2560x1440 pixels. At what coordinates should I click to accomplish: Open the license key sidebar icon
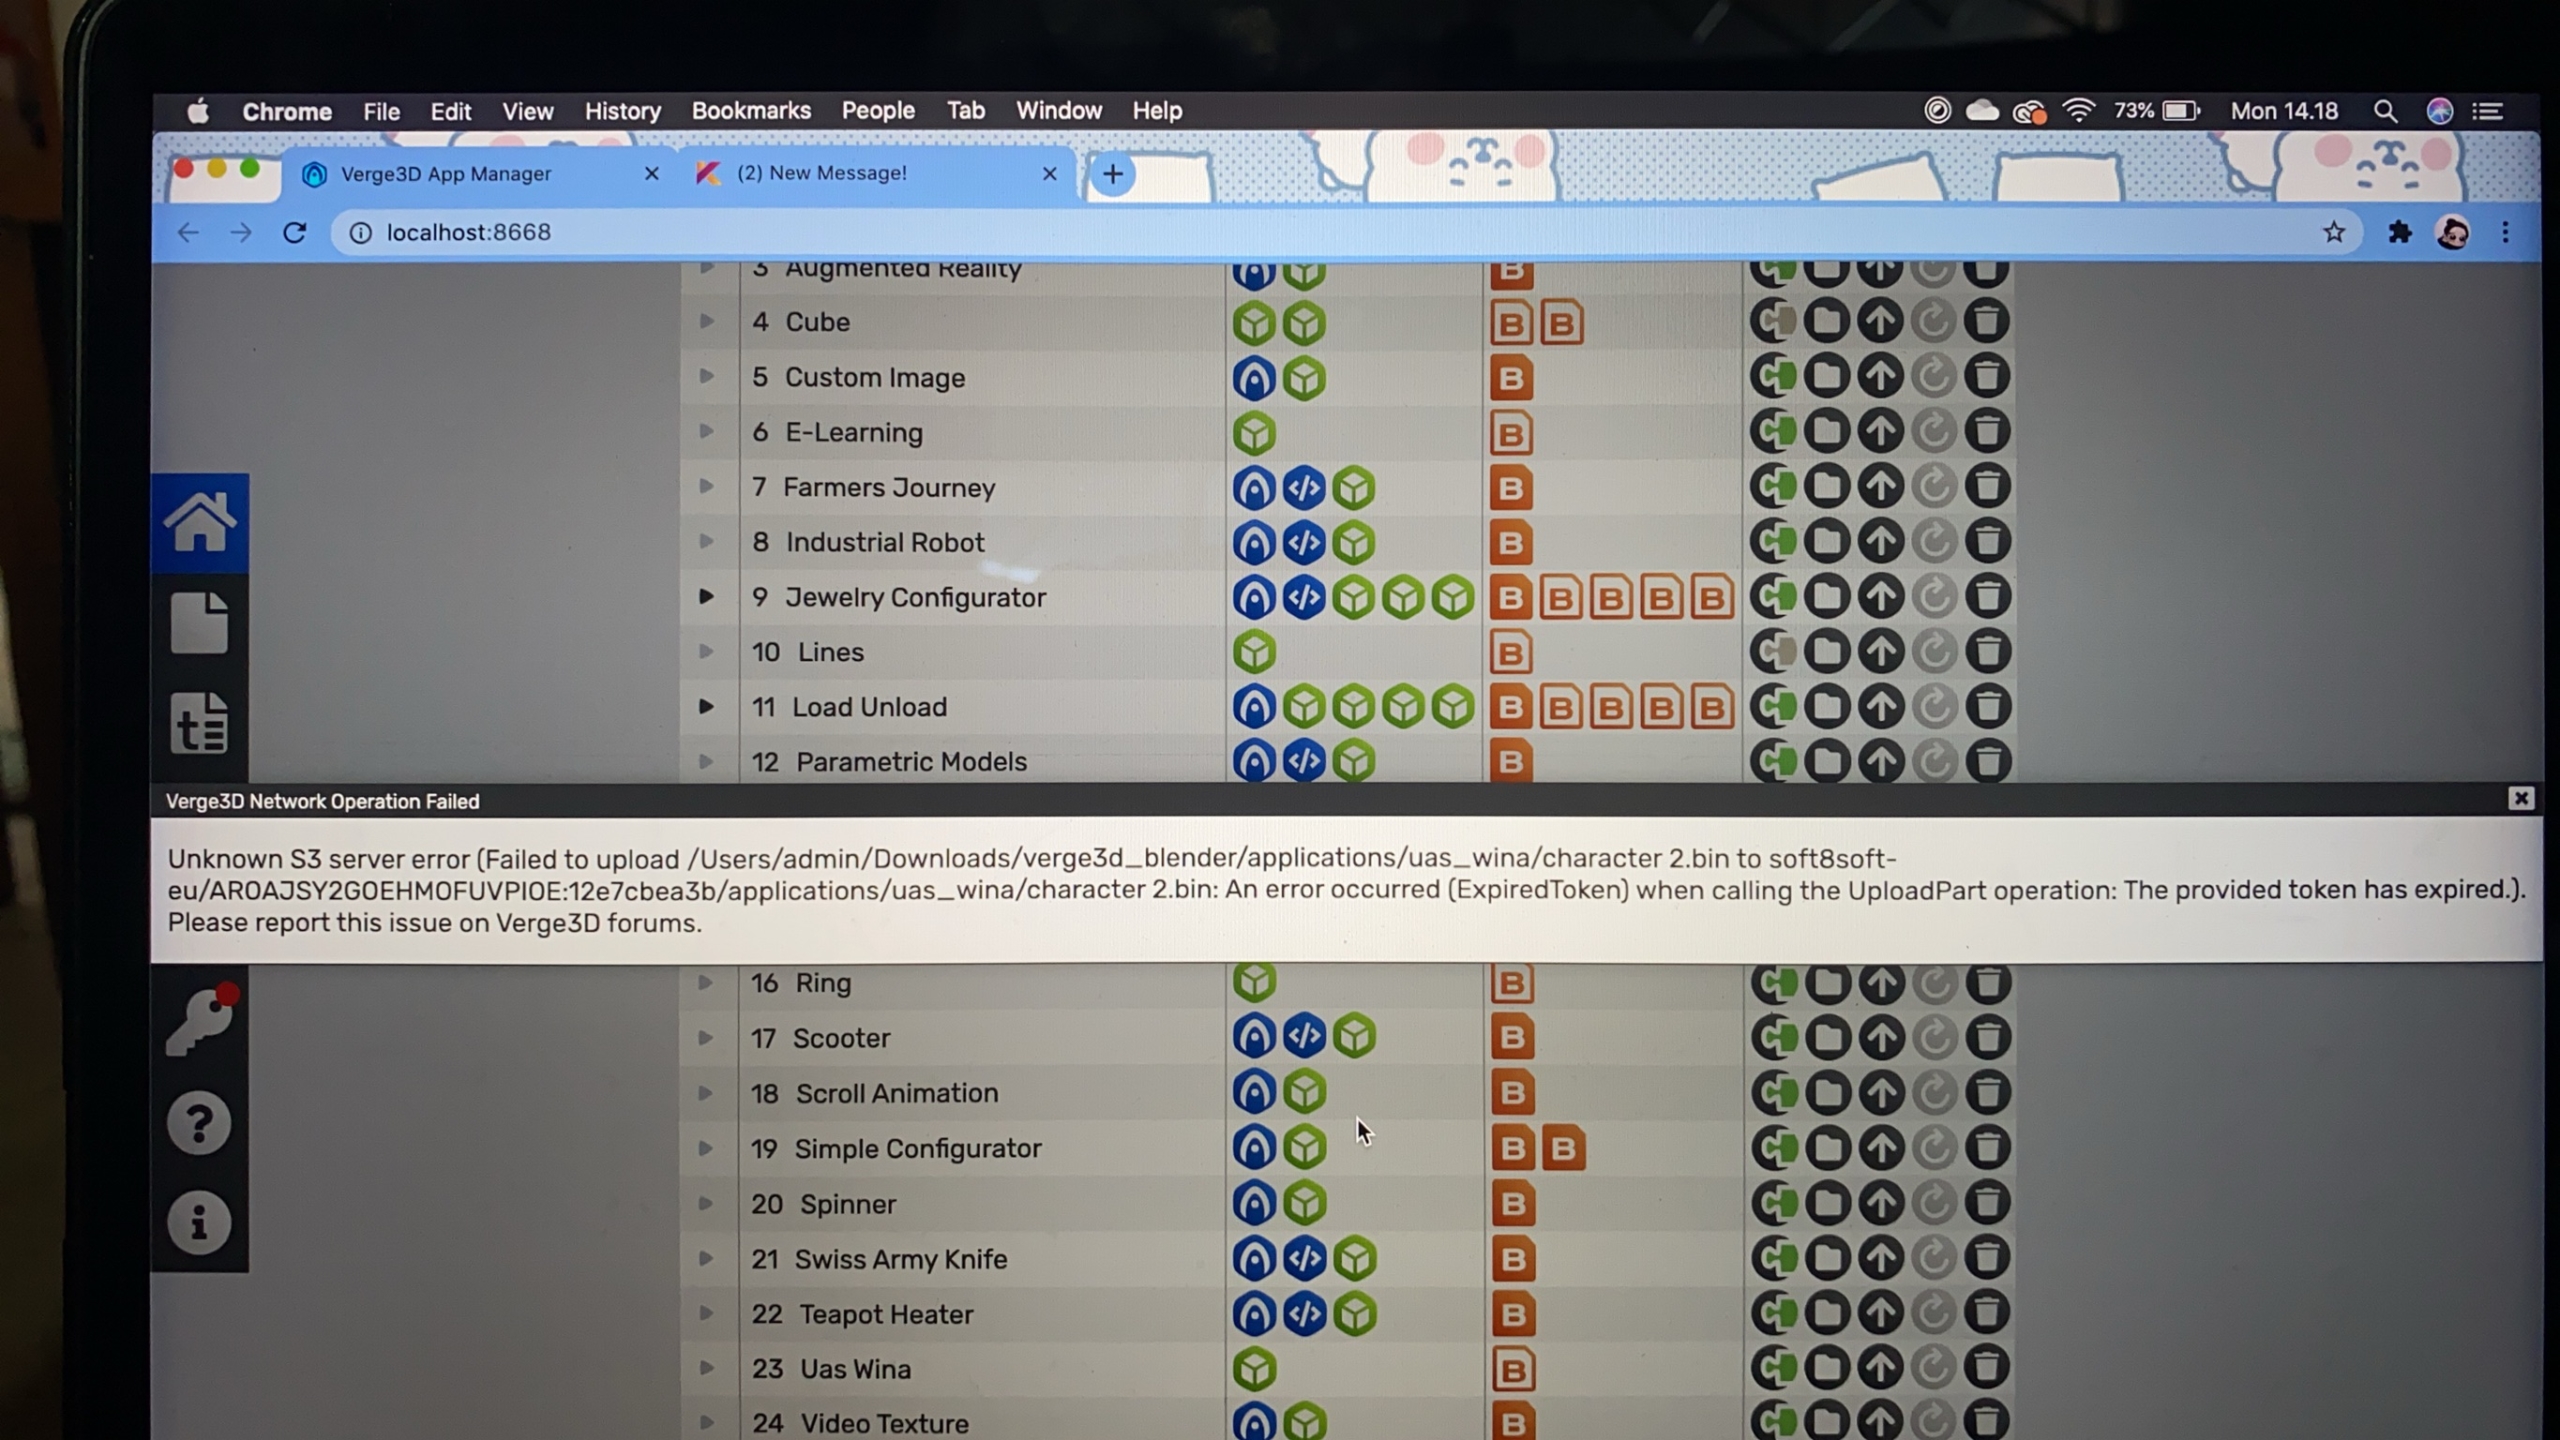pos(200,1020)
